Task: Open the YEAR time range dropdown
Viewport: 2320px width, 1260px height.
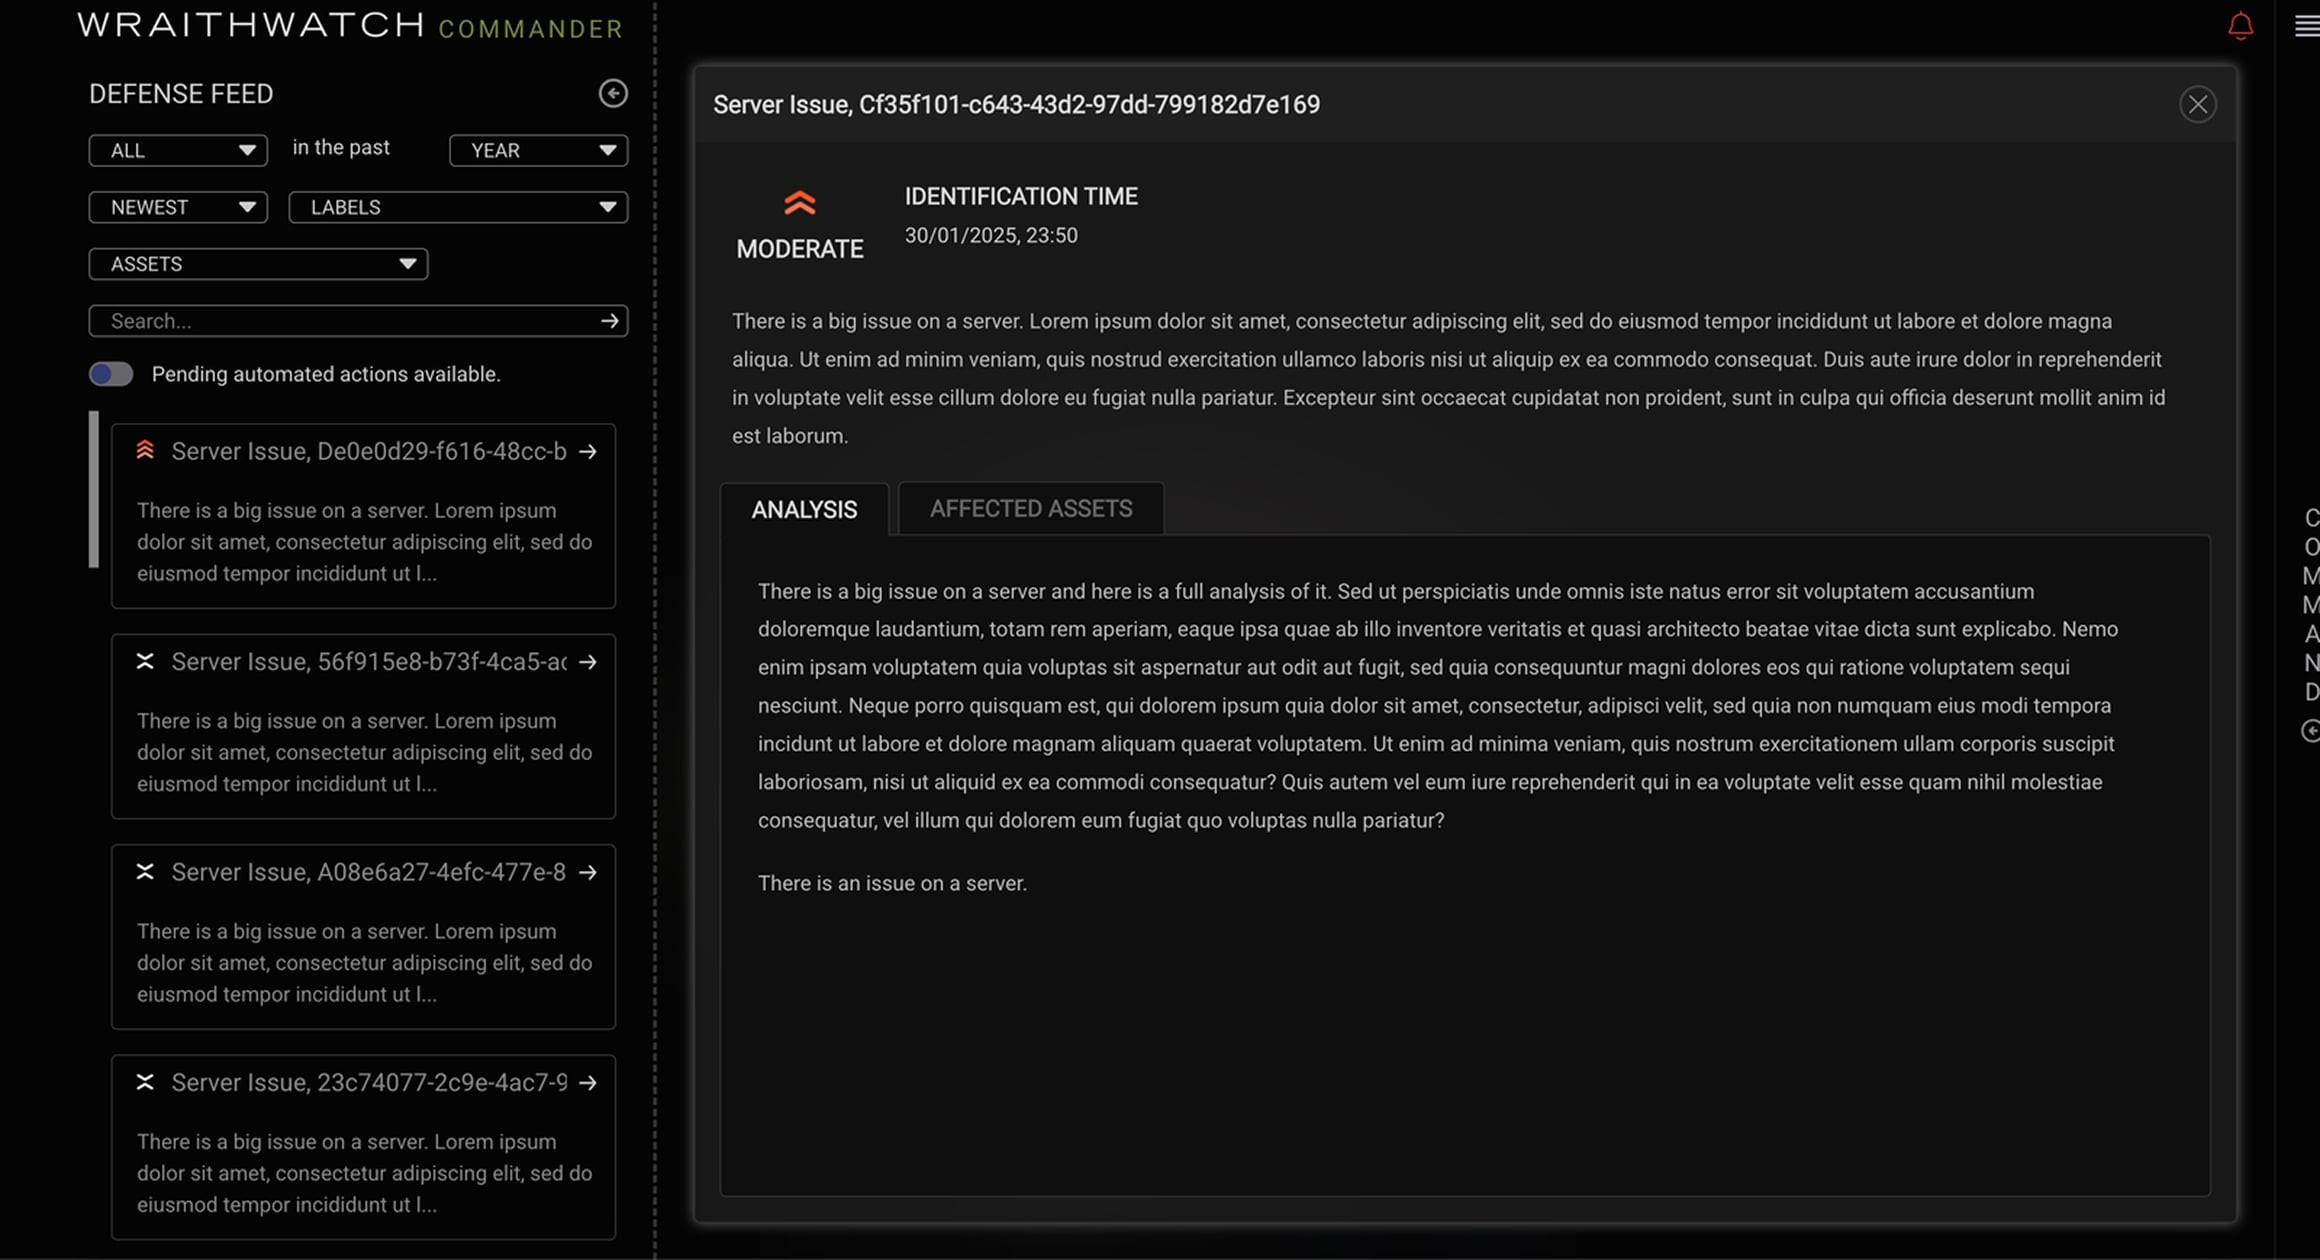Action: 538,150
